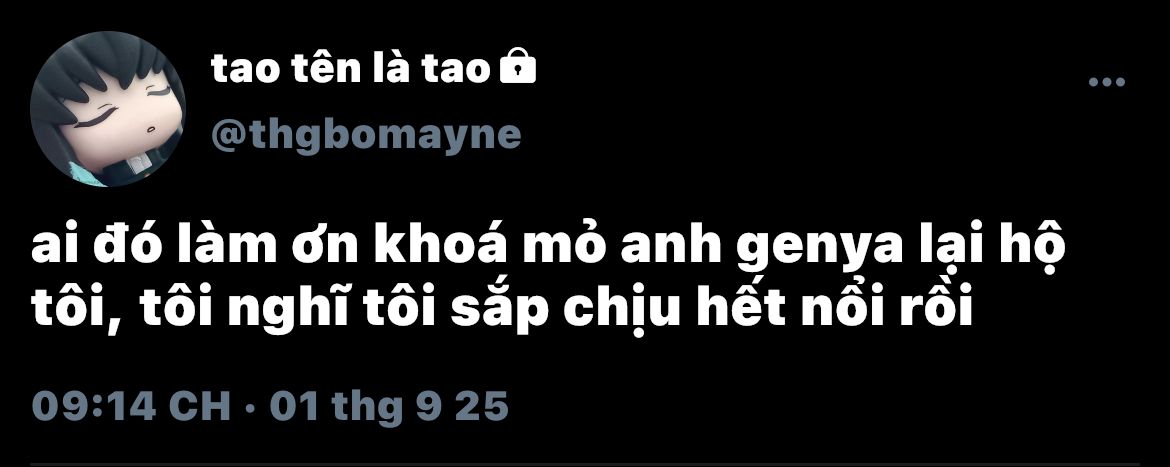
Task: Click the padlock protected-account icon
Action: (x=516, y=67)
